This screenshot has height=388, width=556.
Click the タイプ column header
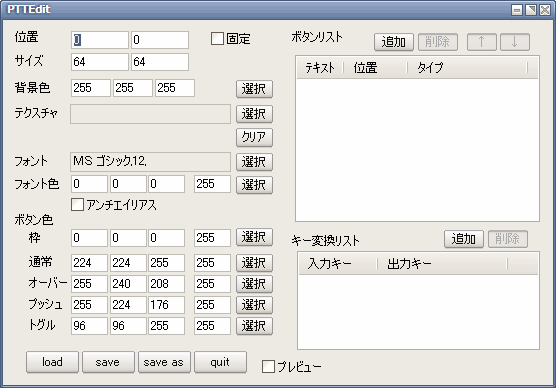tap(467, 67)
